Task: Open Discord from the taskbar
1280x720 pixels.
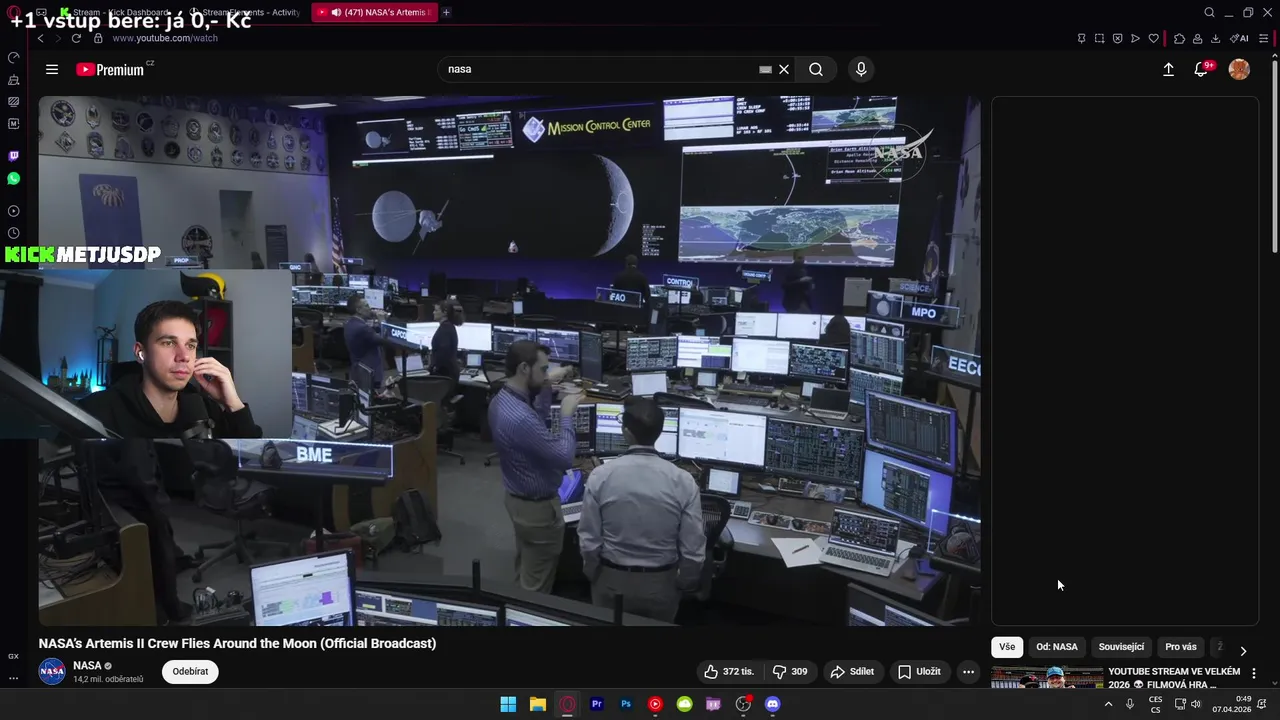Action: tap(772, 704)
